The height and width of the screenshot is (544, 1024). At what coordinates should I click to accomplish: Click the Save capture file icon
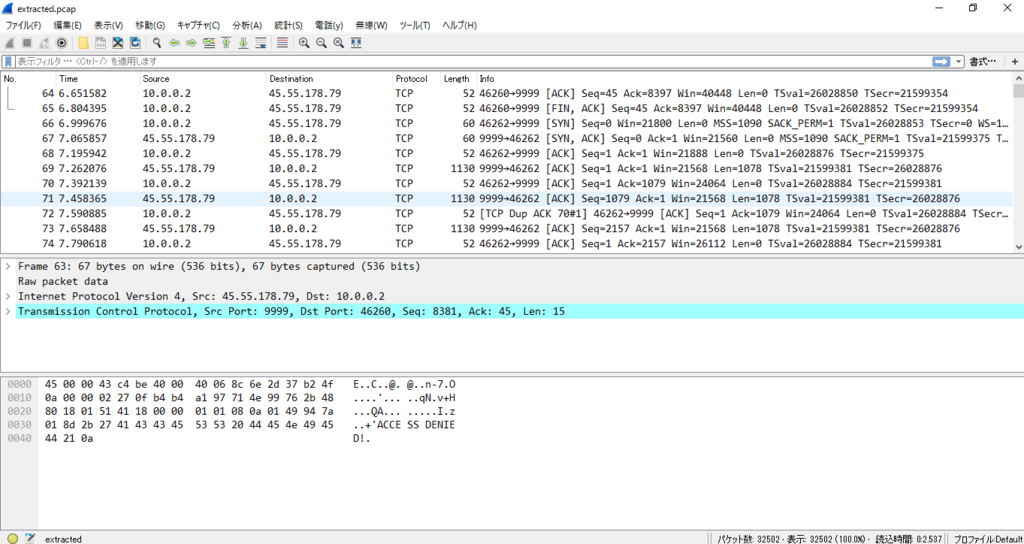pos(101,43)
